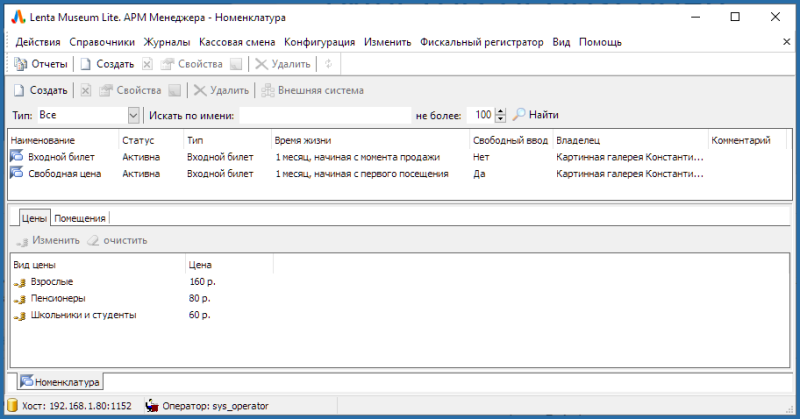The width and height of the screenshot is (800, 419).
Task: Decrease the 'не более' spinner value
Action: (x=501, y=119)
